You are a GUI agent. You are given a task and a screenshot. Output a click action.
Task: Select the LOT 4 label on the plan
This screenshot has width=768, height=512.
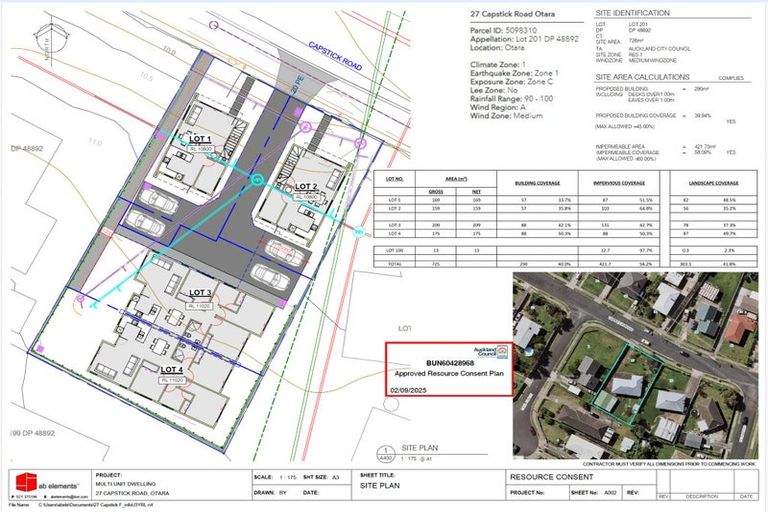(171, 369)
